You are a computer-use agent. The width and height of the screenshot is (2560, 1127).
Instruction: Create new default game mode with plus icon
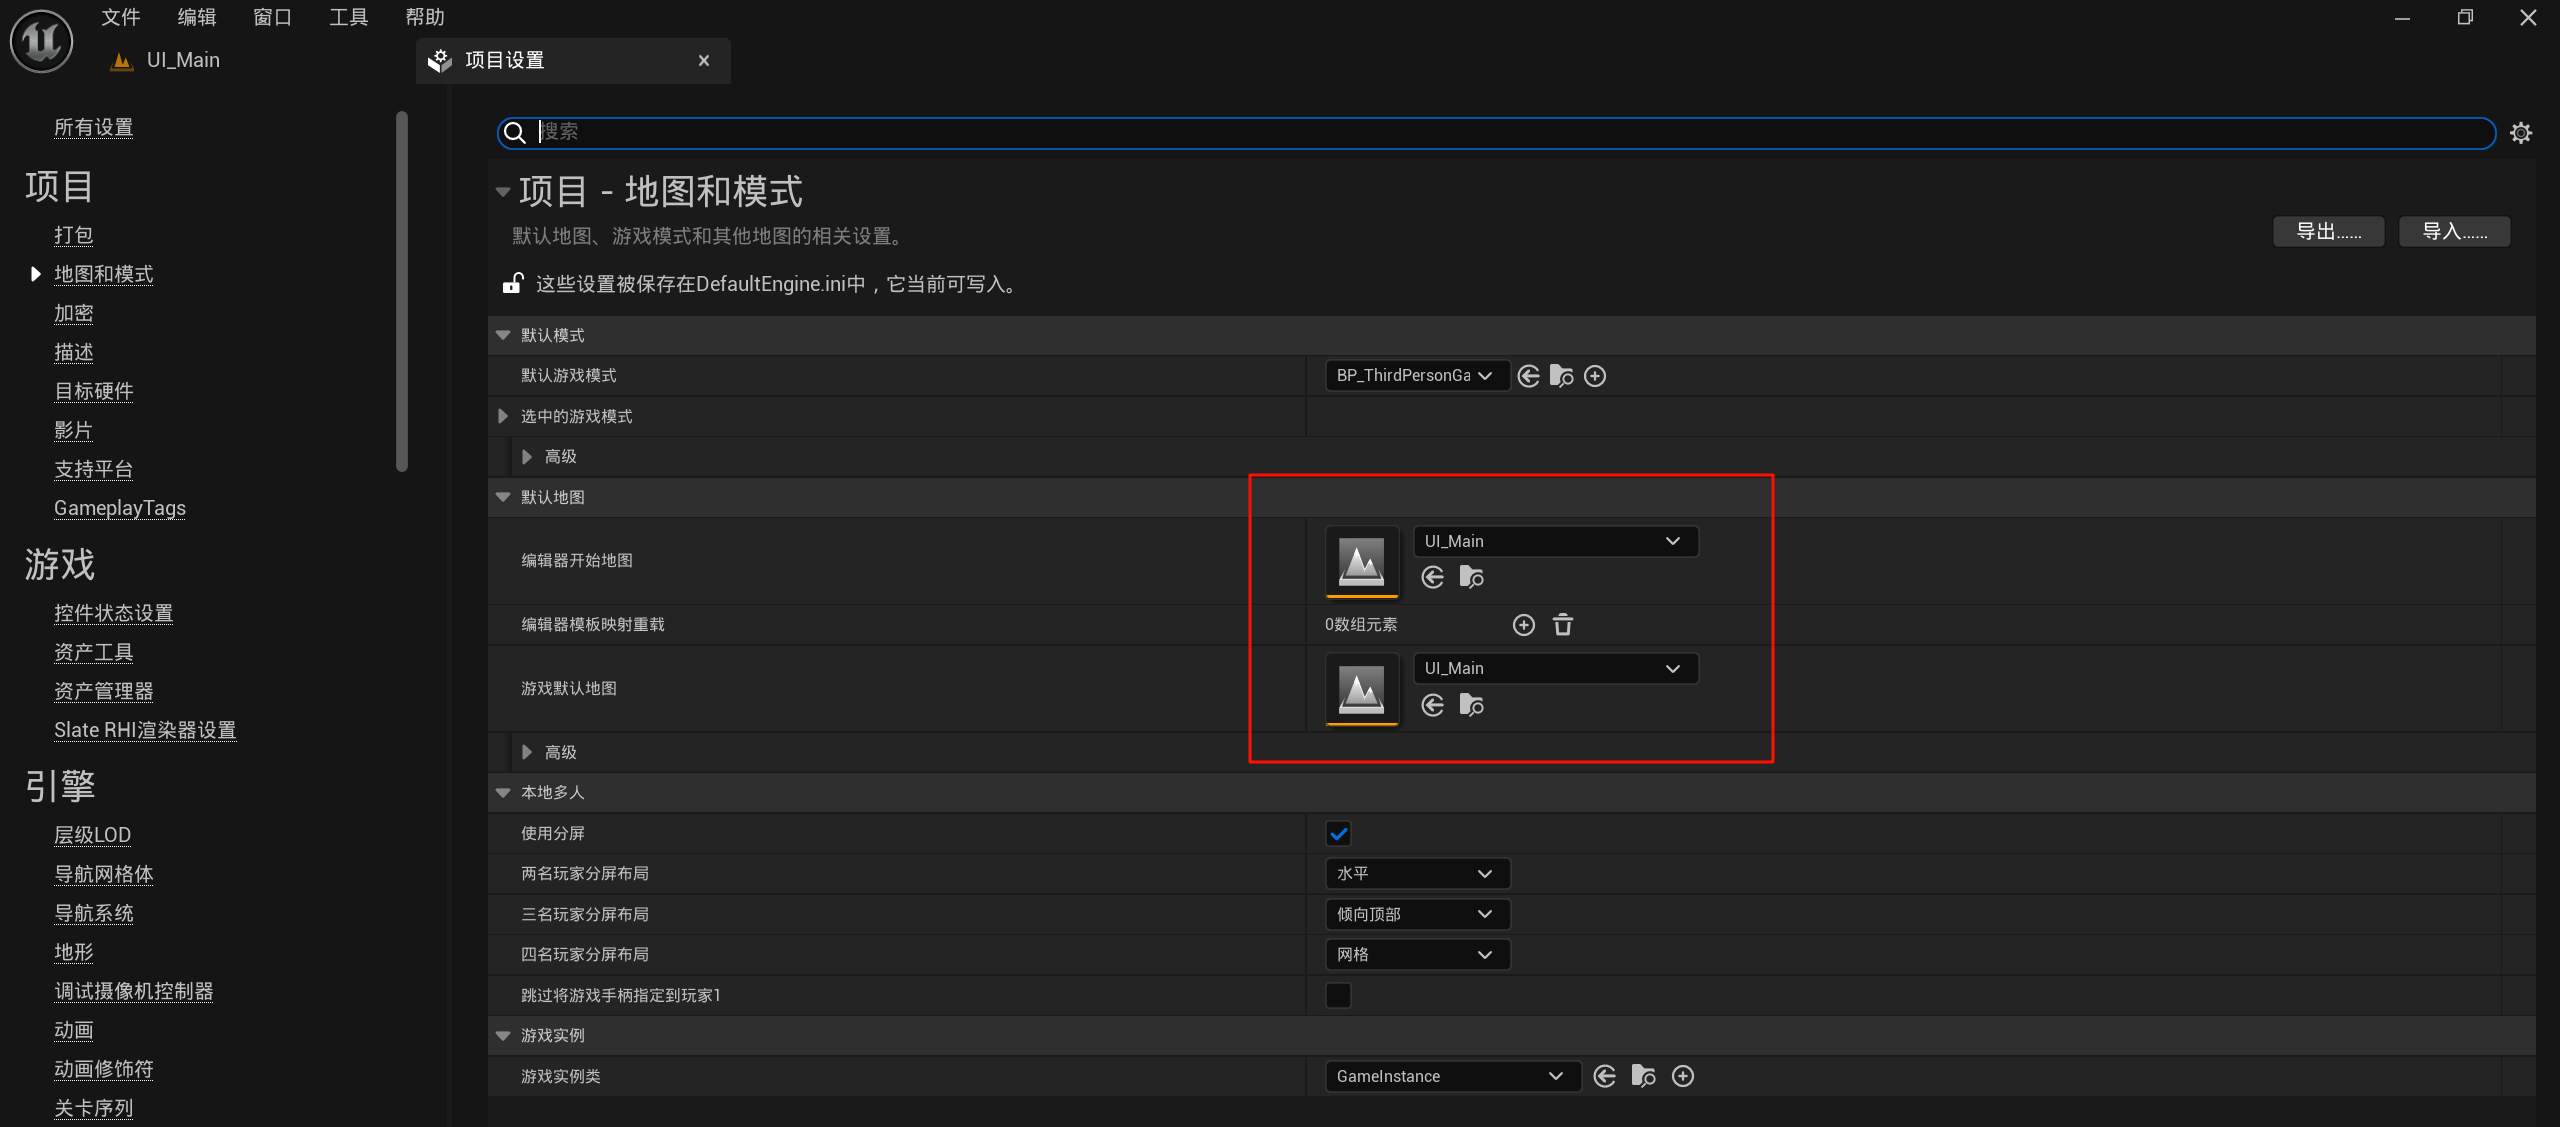[1595, 376]
